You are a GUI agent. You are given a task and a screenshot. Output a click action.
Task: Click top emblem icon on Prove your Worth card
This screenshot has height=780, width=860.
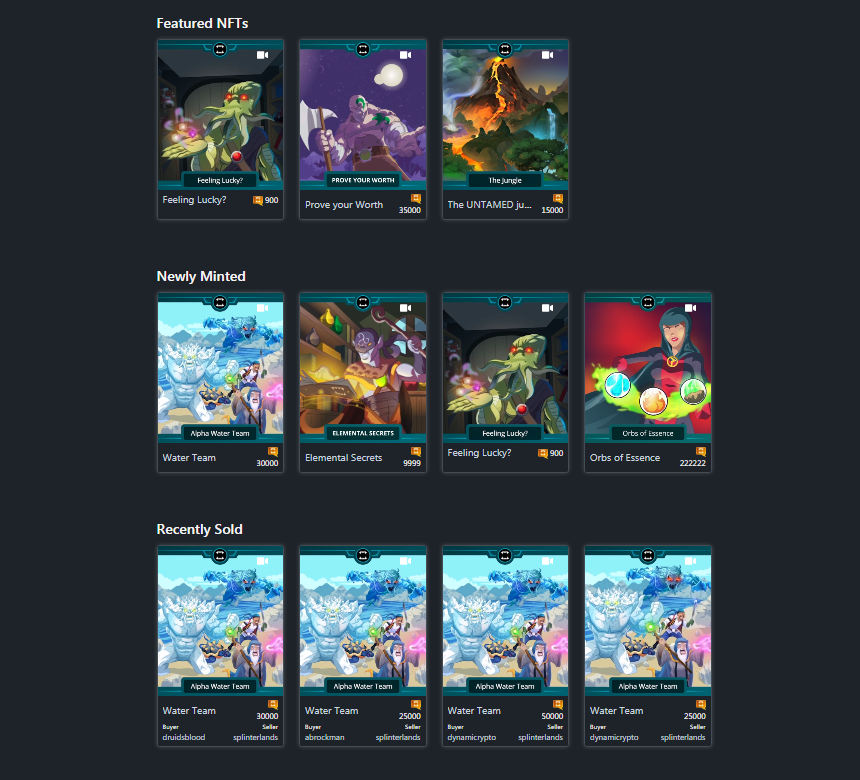click(x=363, y=49)
